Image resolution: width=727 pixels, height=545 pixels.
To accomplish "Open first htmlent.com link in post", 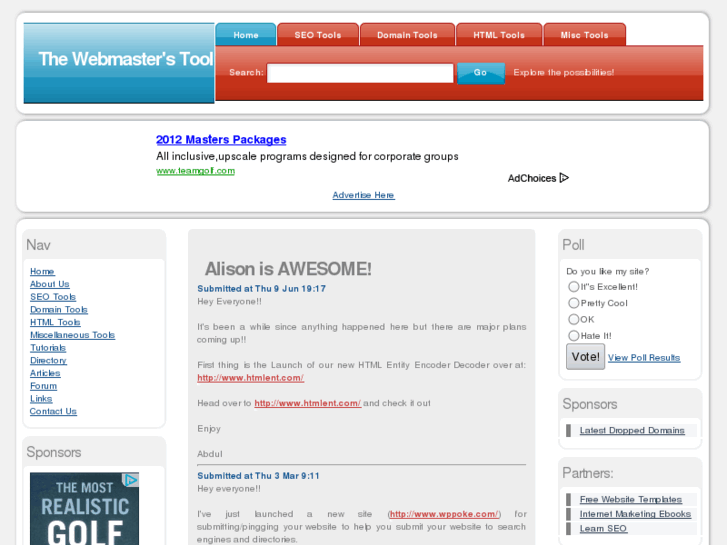I will click(250, 378).
